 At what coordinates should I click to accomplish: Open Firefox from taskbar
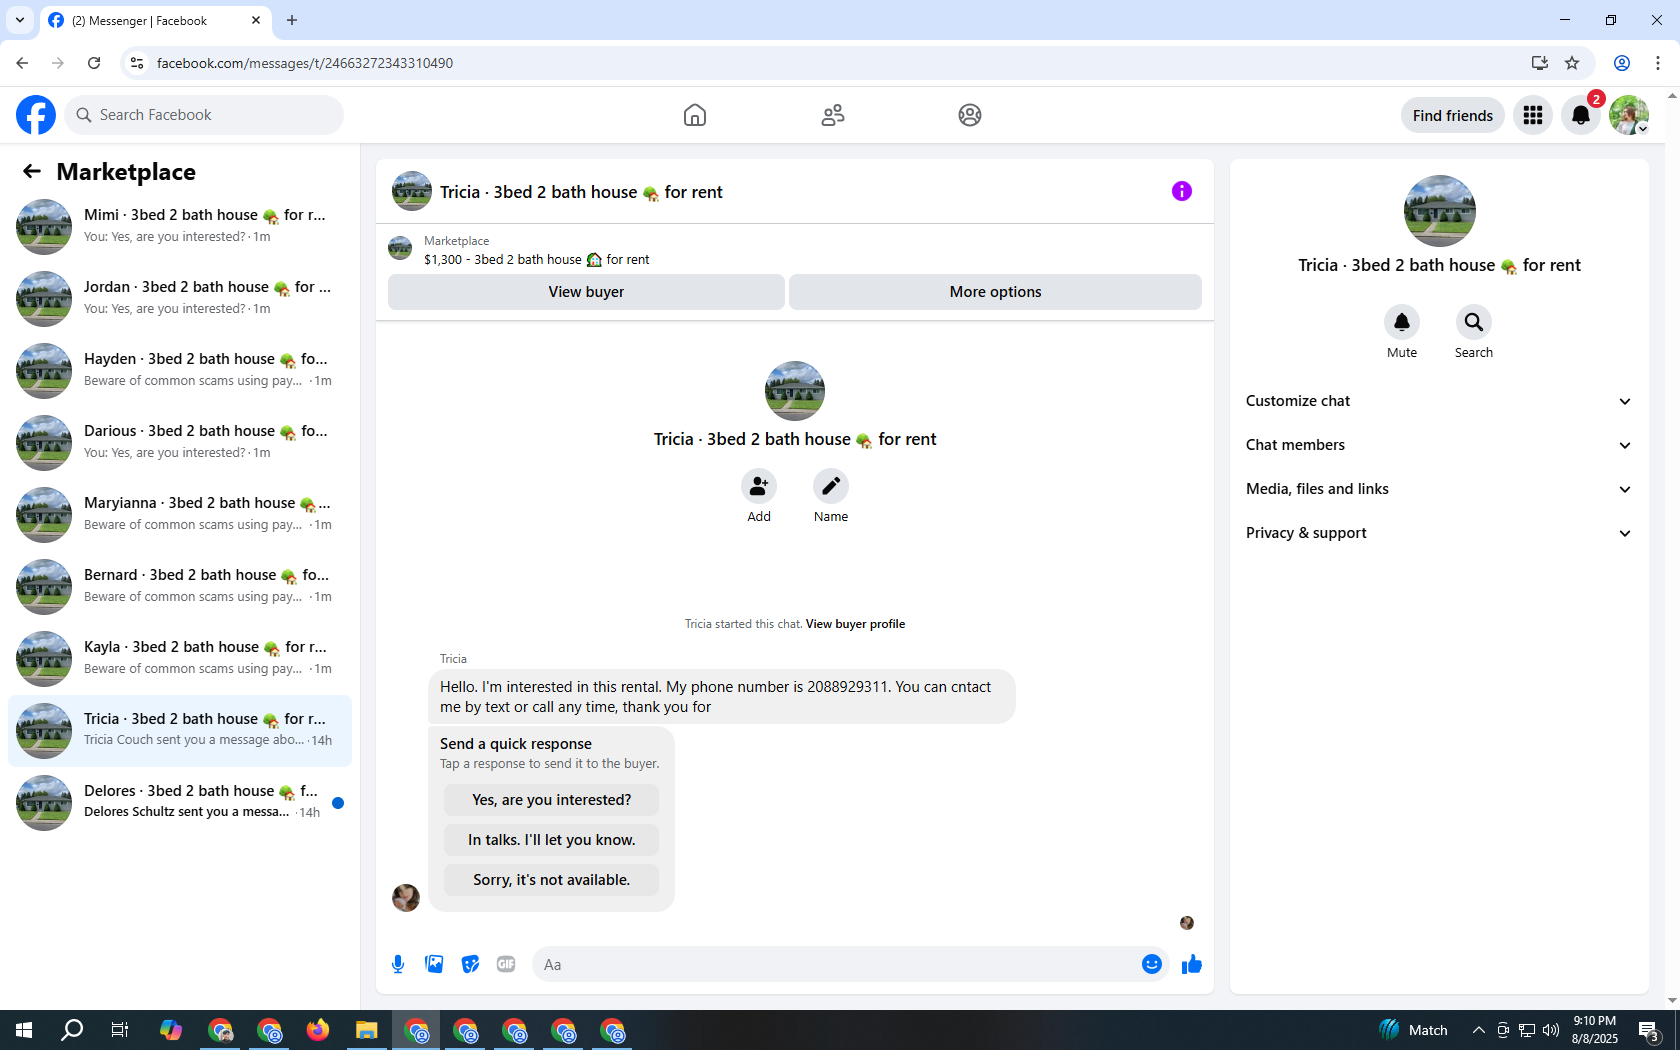click(x=318, y=1030)
